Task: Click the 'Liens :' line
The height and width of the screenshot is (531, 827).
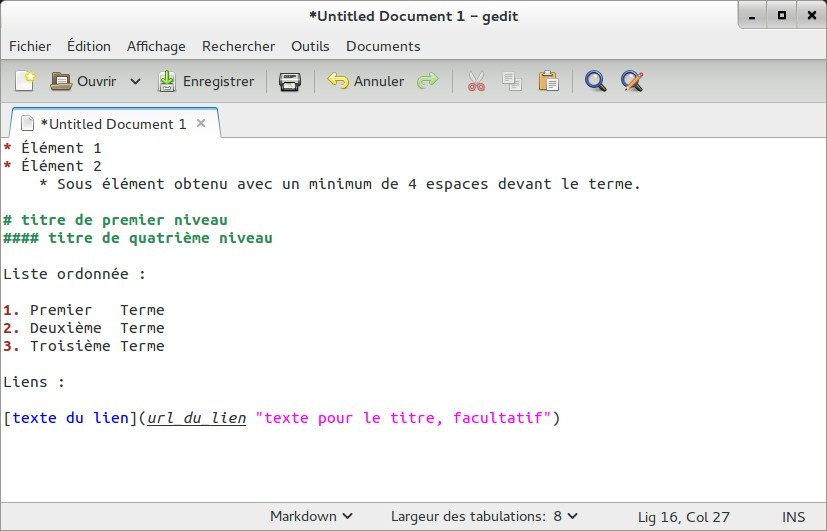Action: tap(34, 382)
